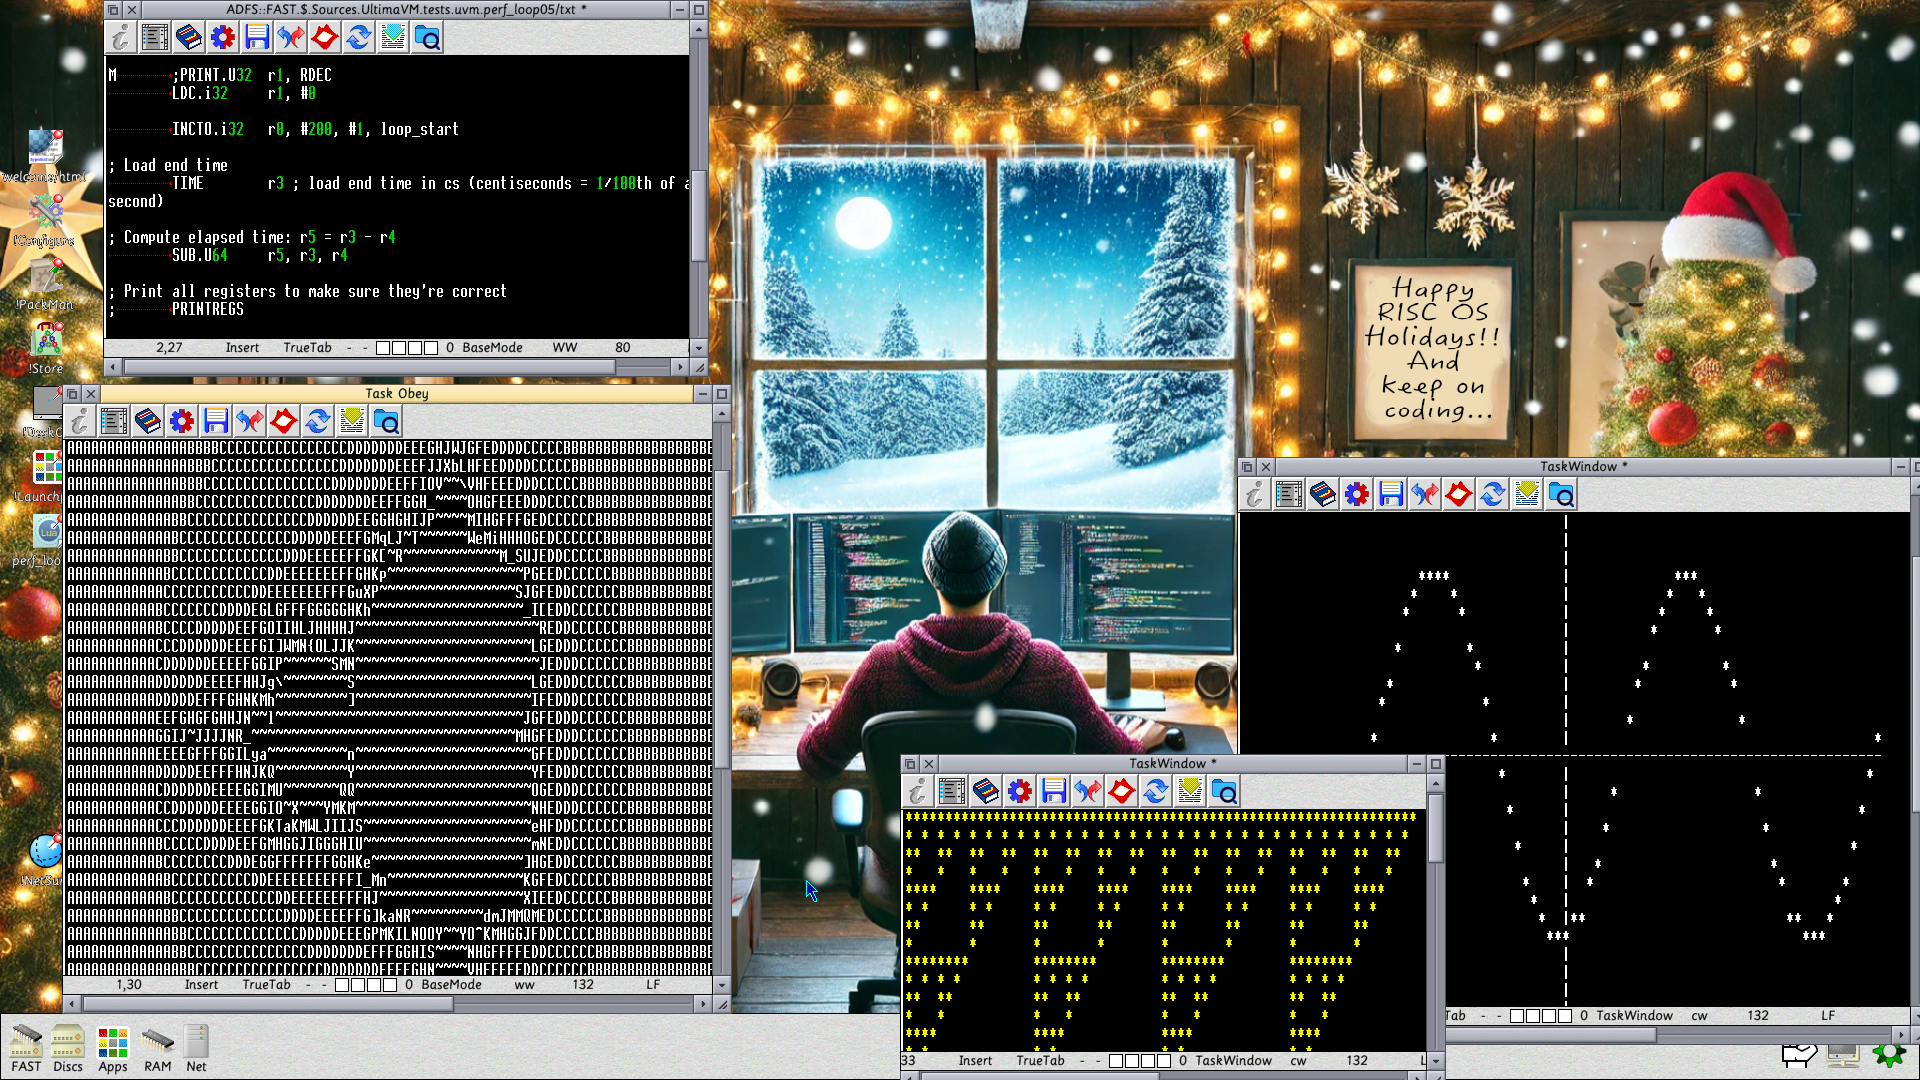
Task: Toggle cw wrap indicator in white-star TaskWindow status bar
Action: [x=1699, y=1016]
